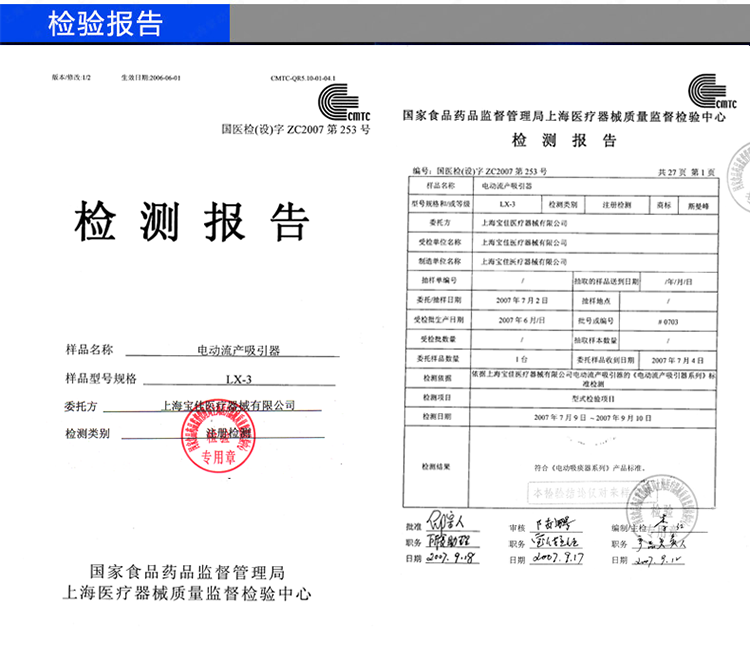Screen dimensions: 750x661
Task: Click the 2007年7月9日~2007年9月10日 range
Action: point(593,418)
